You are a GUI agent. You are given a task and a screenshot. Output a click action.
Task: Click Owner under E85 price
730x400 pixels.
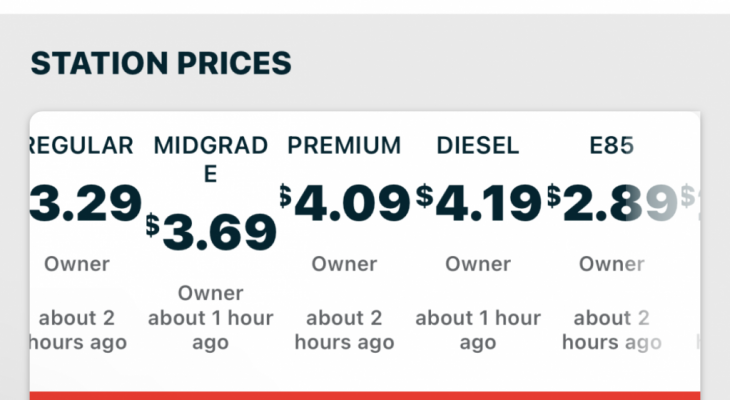coord(611,264)
